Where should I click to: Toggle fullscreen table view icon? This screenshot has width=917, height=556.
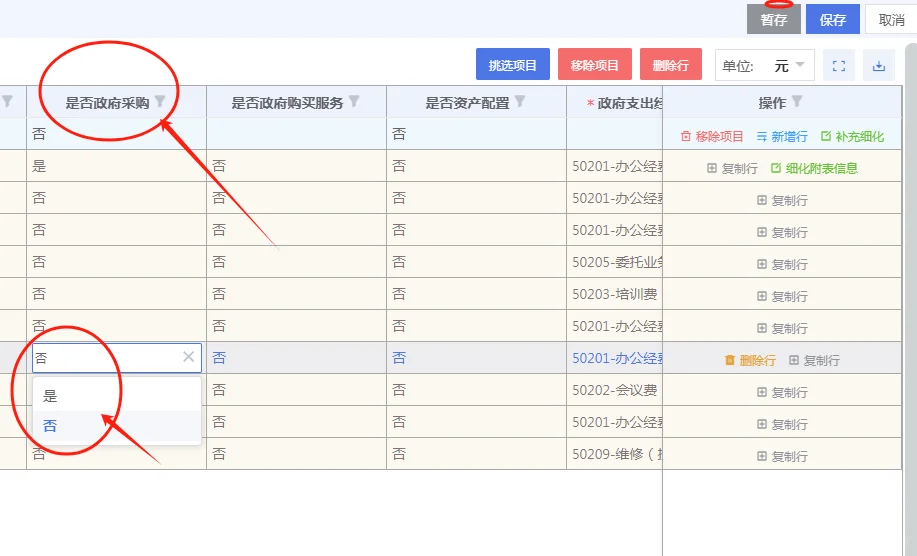tap(839, 65)
